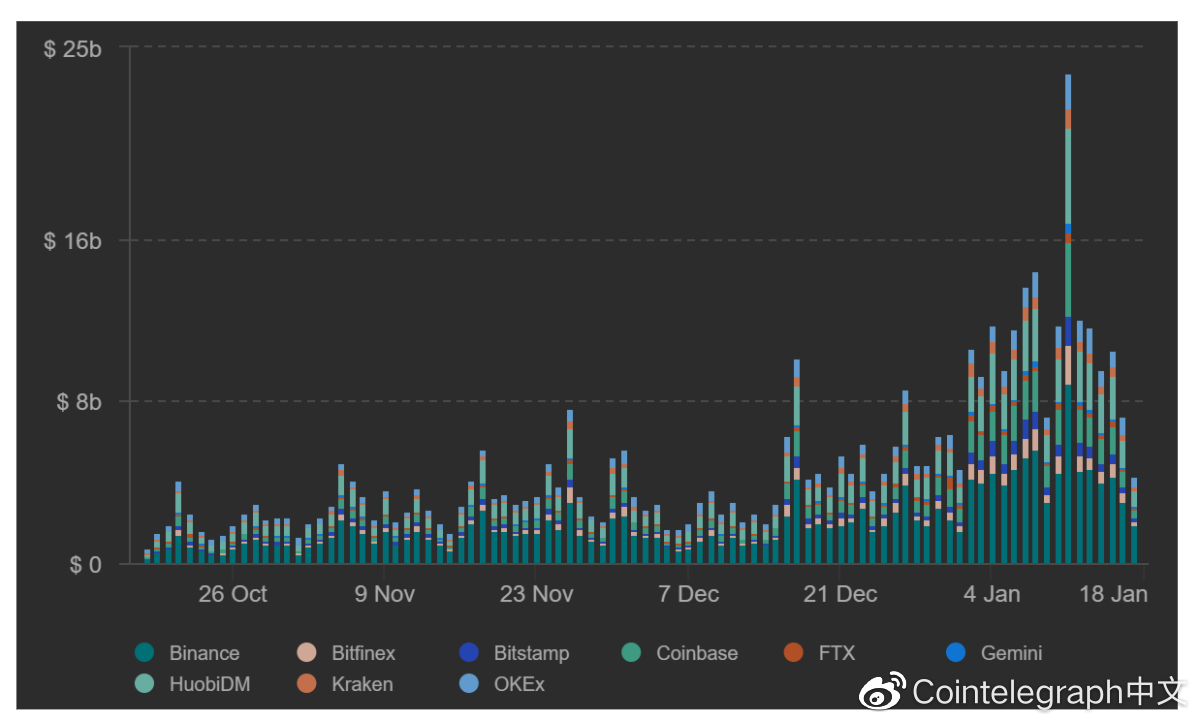The height and width of the screenshot is (724, 1199).
Task: Toggle the OKEx series label
Action: click(x=519, y=684)
